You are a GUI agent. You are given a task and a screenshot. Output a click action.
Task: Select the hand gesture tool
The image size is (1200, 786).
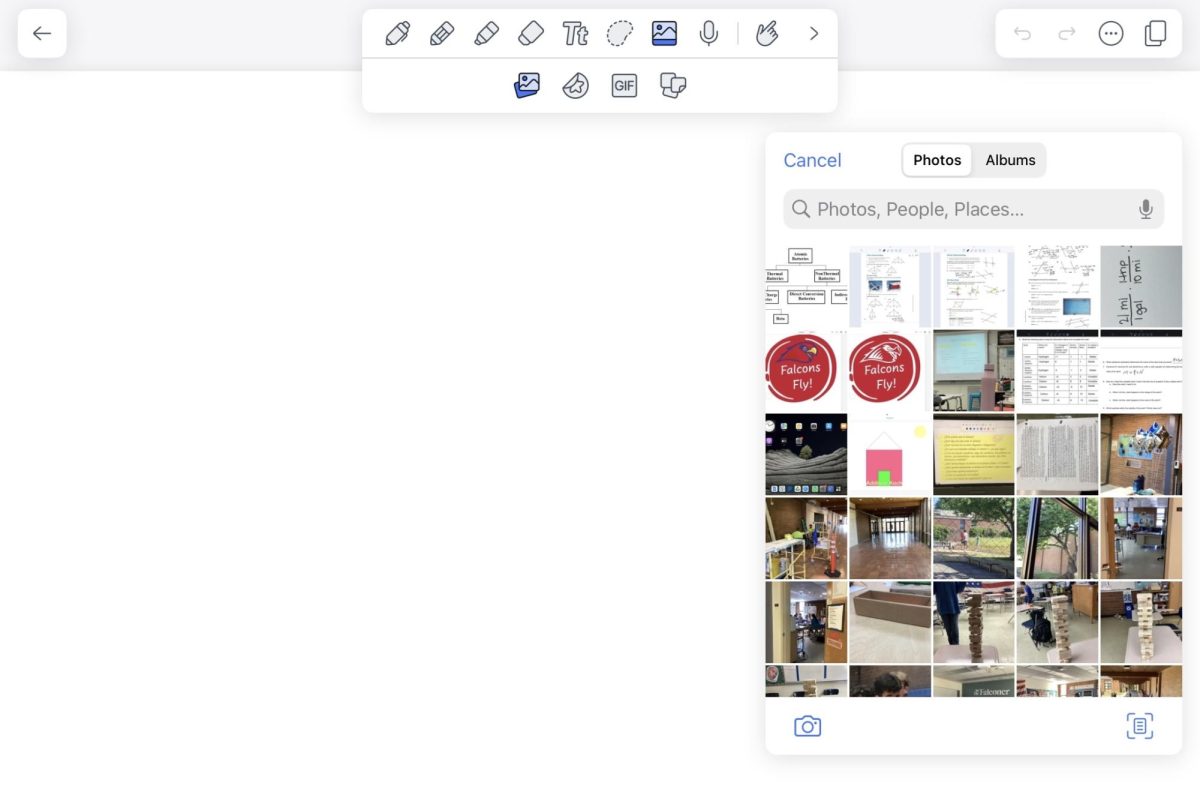[x=767, y=34]
